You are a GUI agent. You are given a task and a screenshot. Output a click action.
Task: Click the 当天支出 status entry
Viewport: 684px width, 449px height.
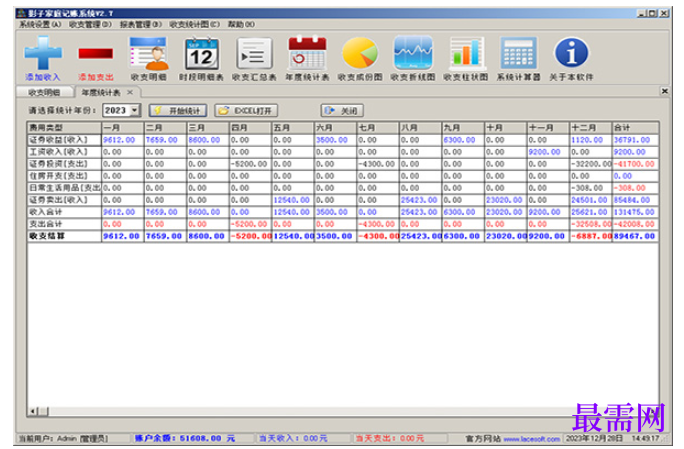(x=389, y=438)
